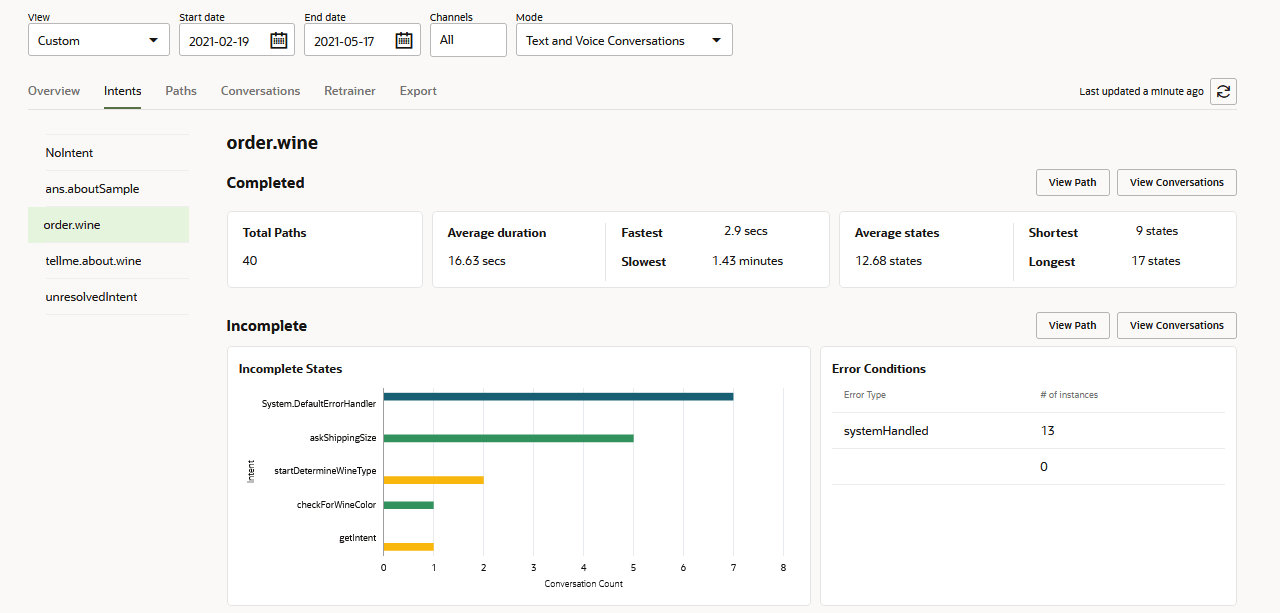The image size is (1280, 613).
Task: Click View Conversations in the Incomplete section
Action: click(1176, 326)
